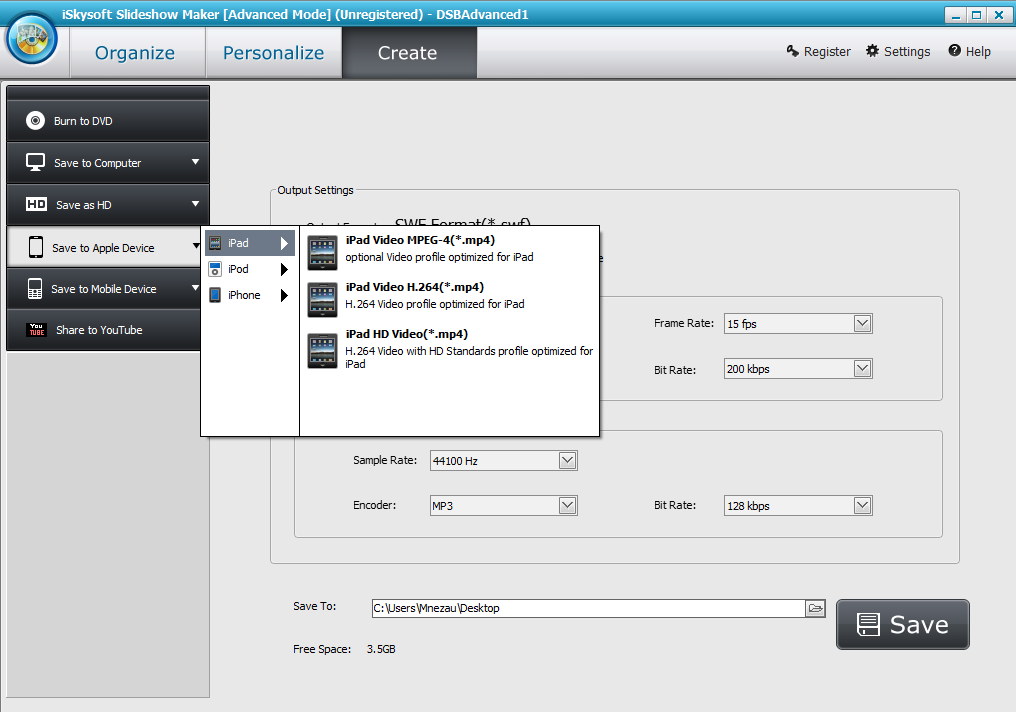Select the HD icon for Save as HD
Viewport: 1016px width, 712px height.
35,204
